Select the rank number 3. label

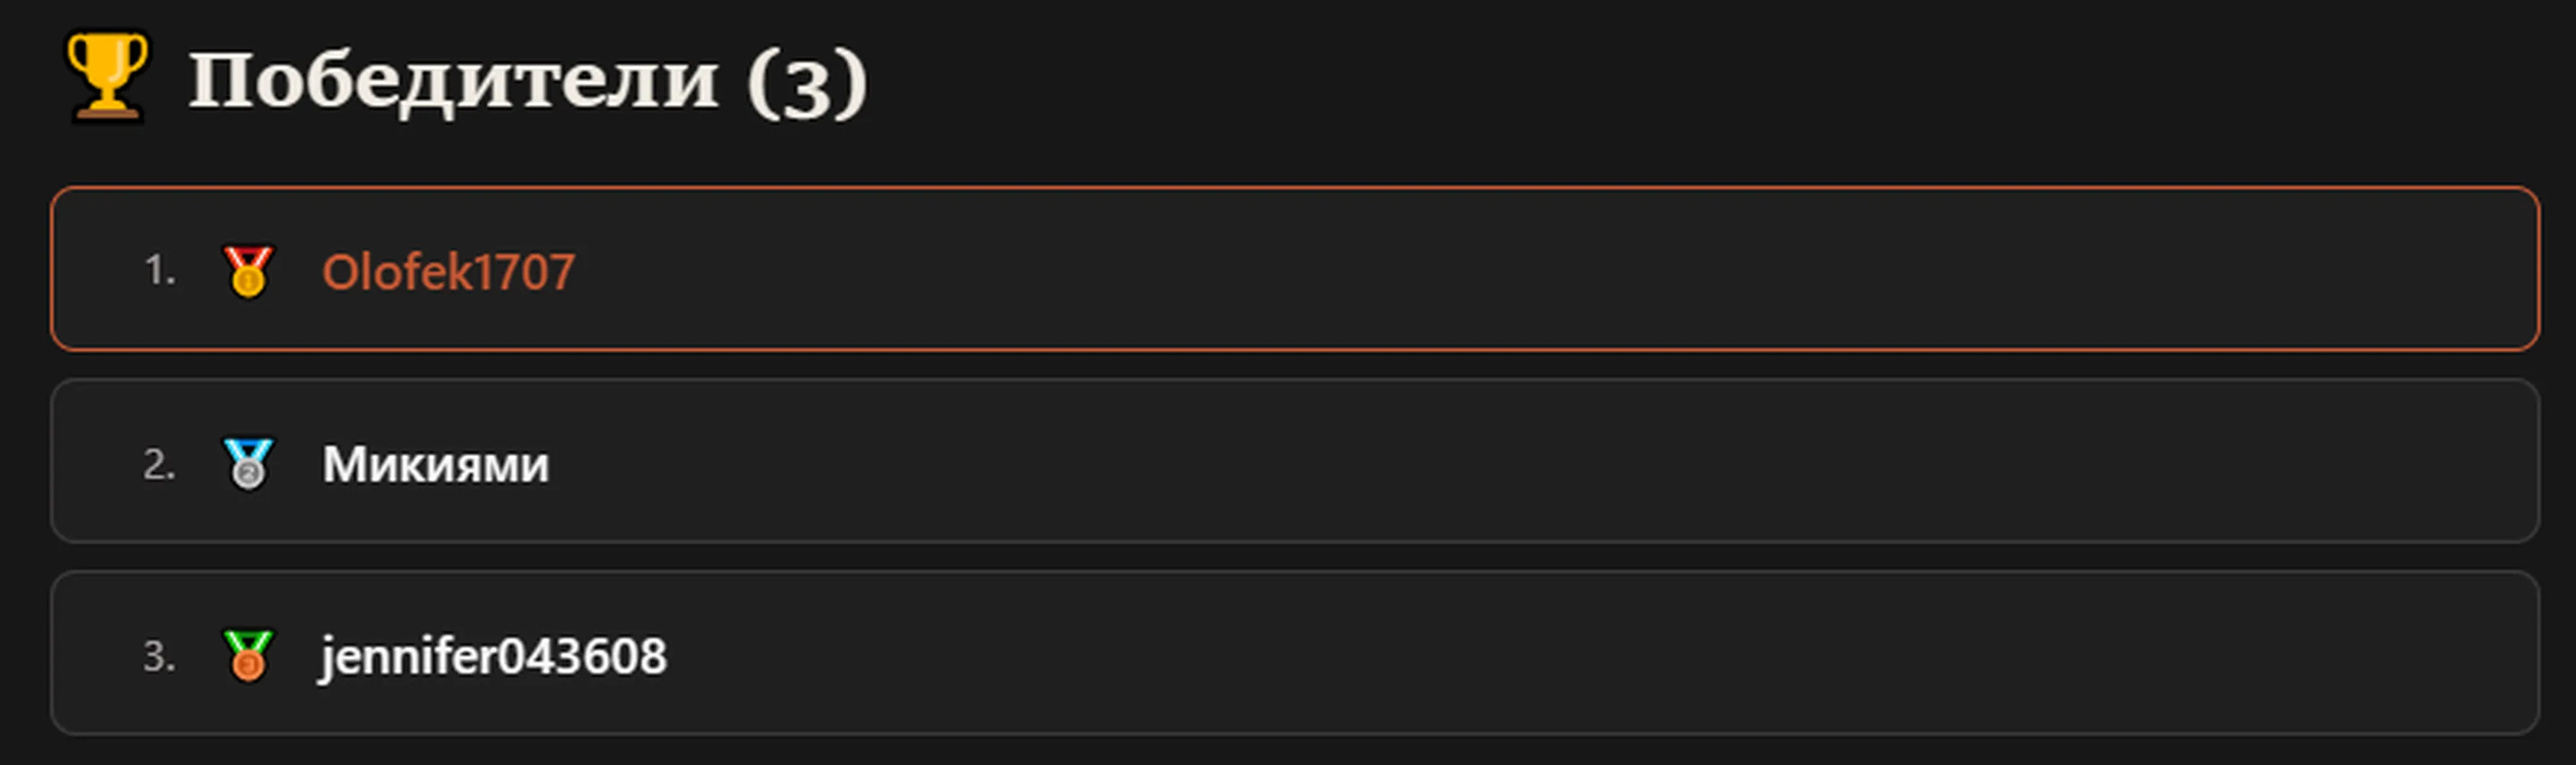coord(160,656)
